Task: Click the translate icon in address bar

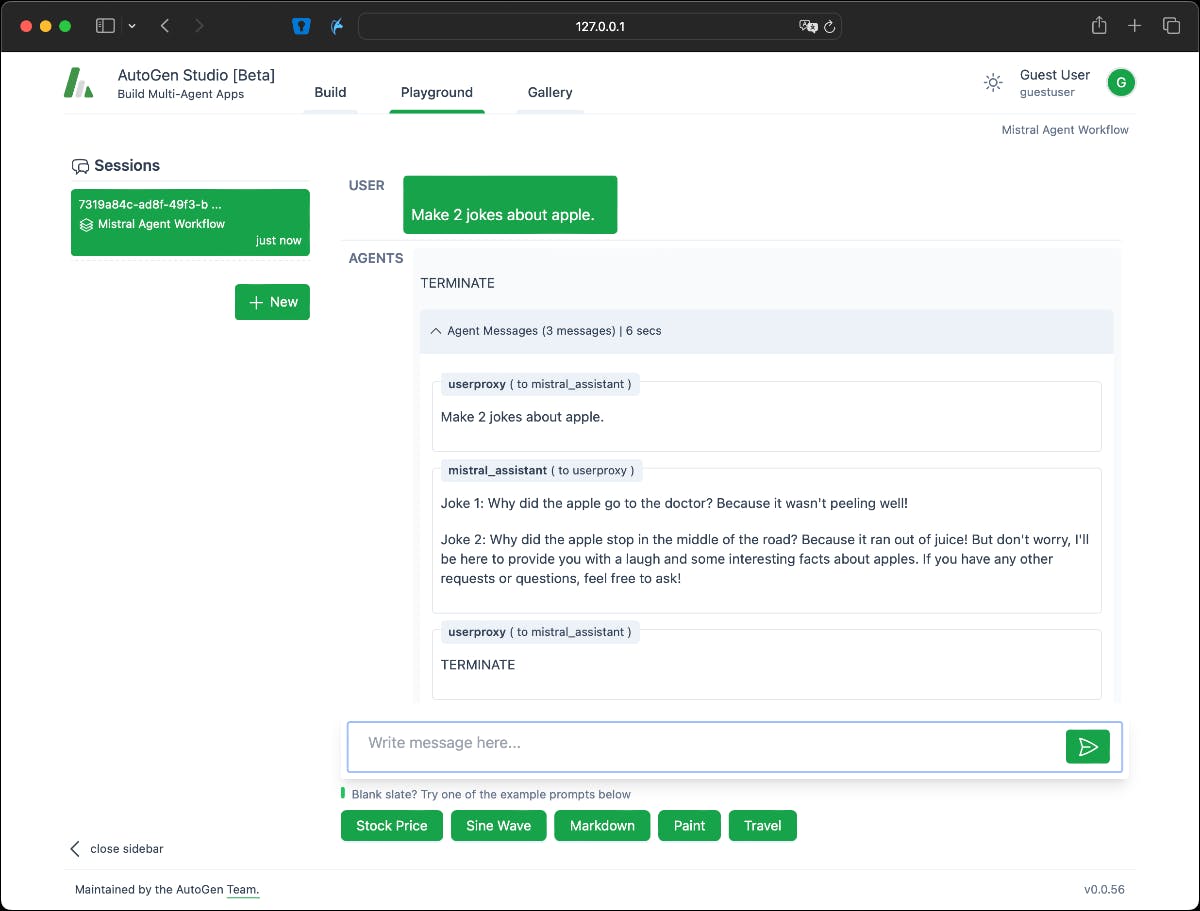Action: tap(808, 26)
